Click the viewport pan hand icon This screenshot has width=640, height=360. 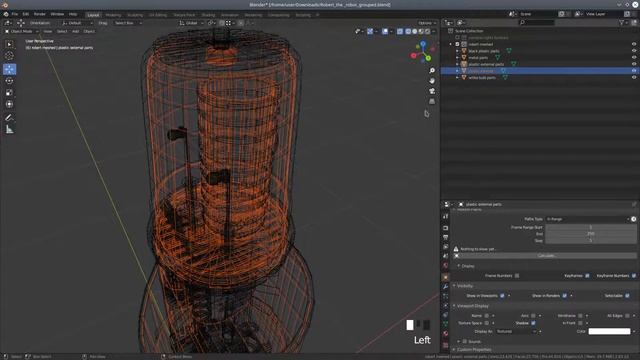pos(432,81)
